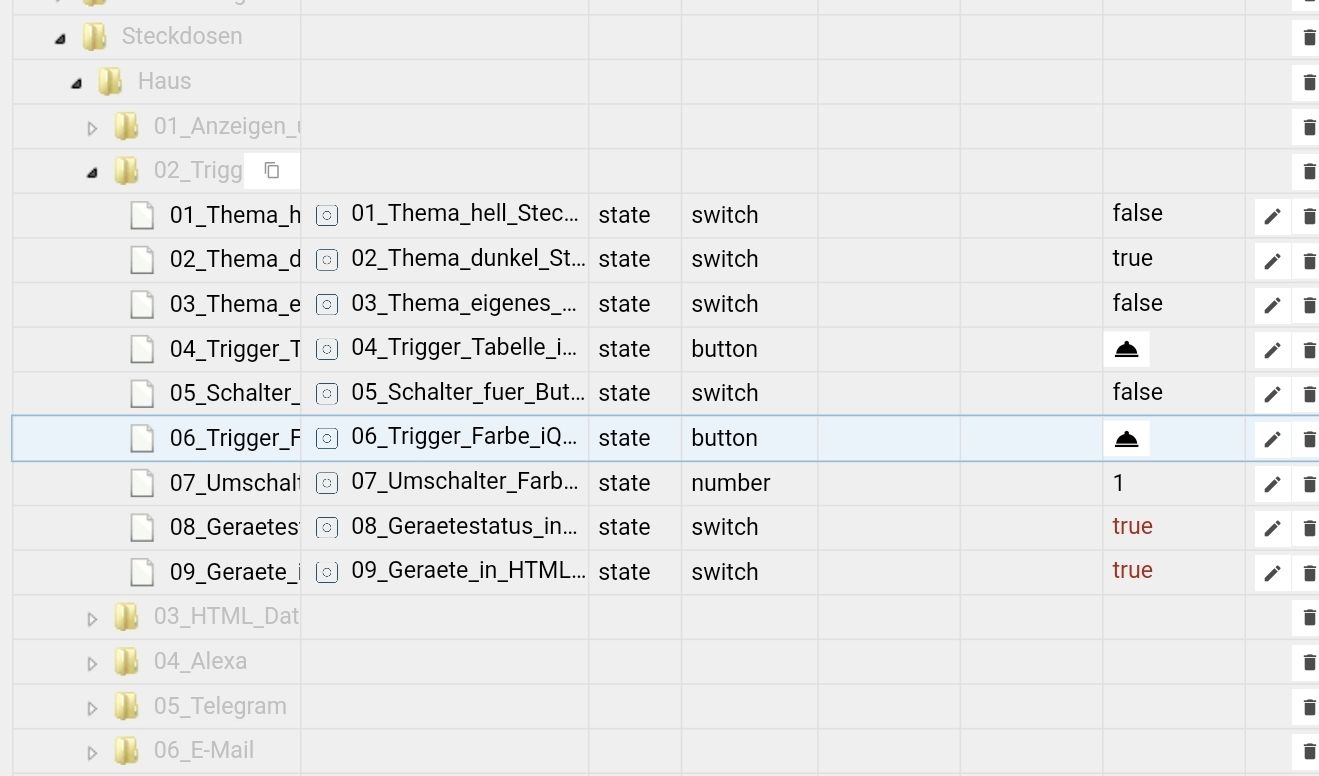Screen dimensions: 1319x776
Task: Edit the 01_Thema_hell row with its pencil icon
Action: point(1272,216)
